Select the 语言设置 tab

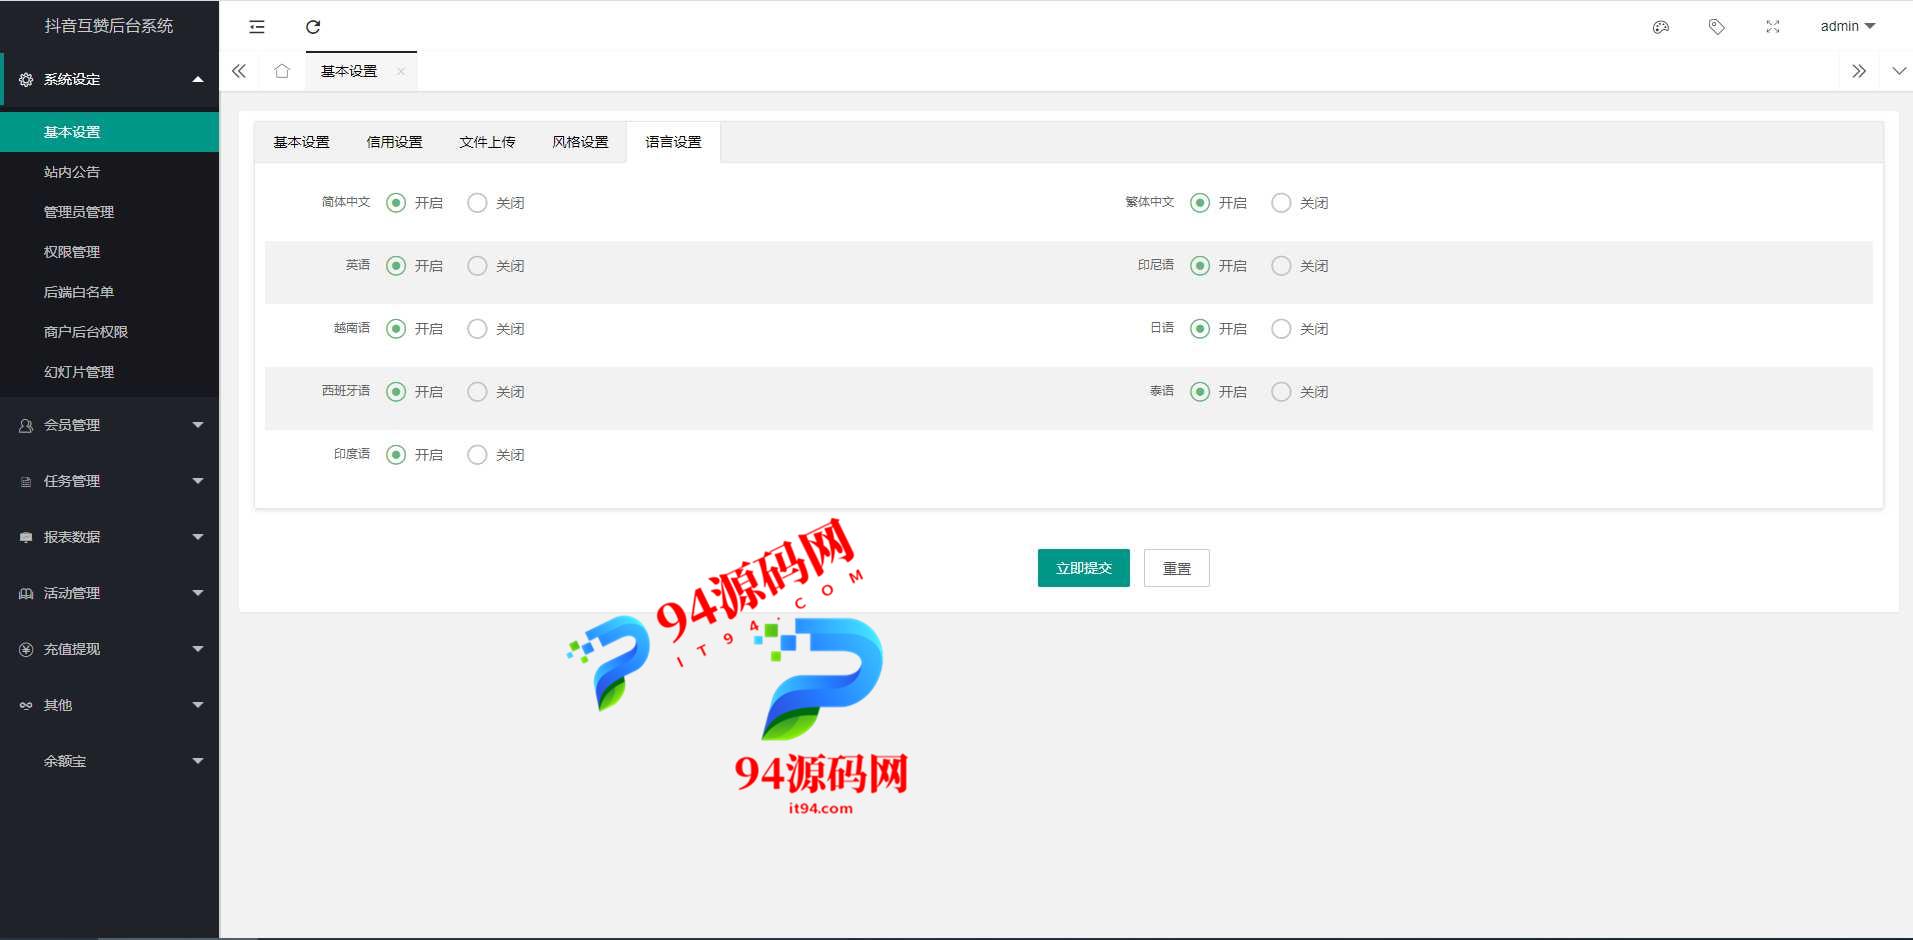coord(673,142)
